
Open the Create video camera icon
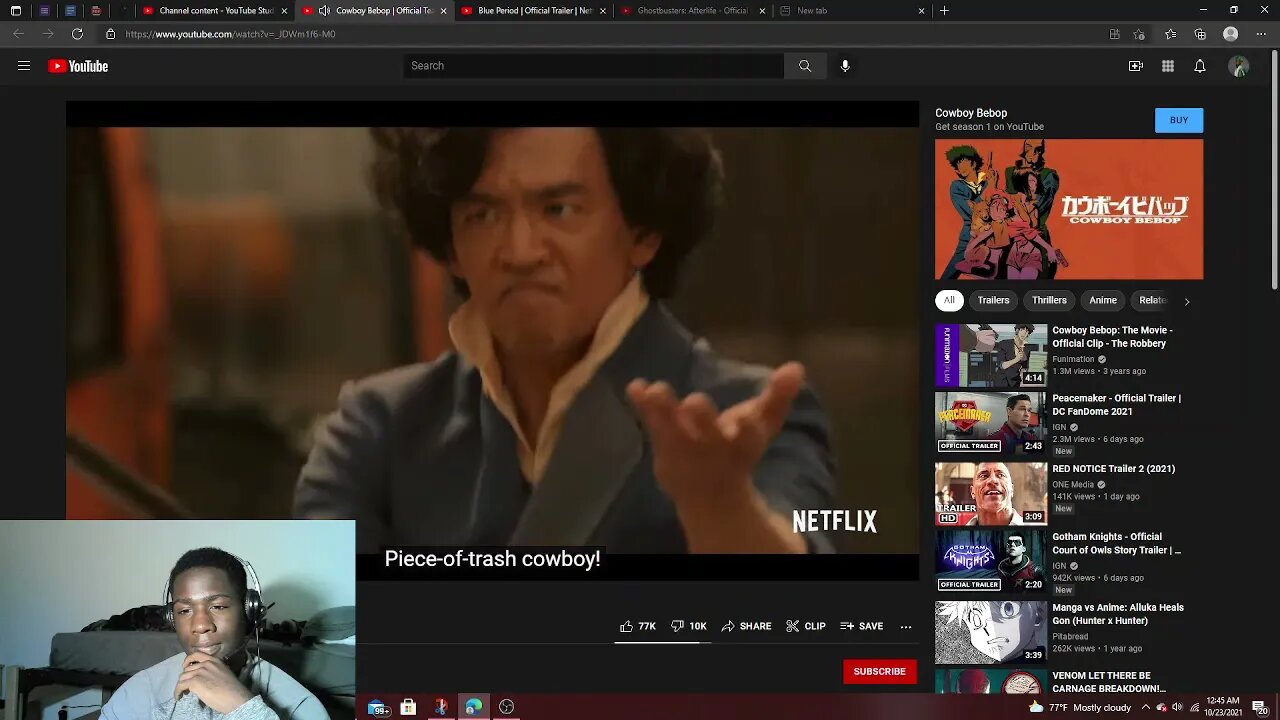coord(1136,66)
